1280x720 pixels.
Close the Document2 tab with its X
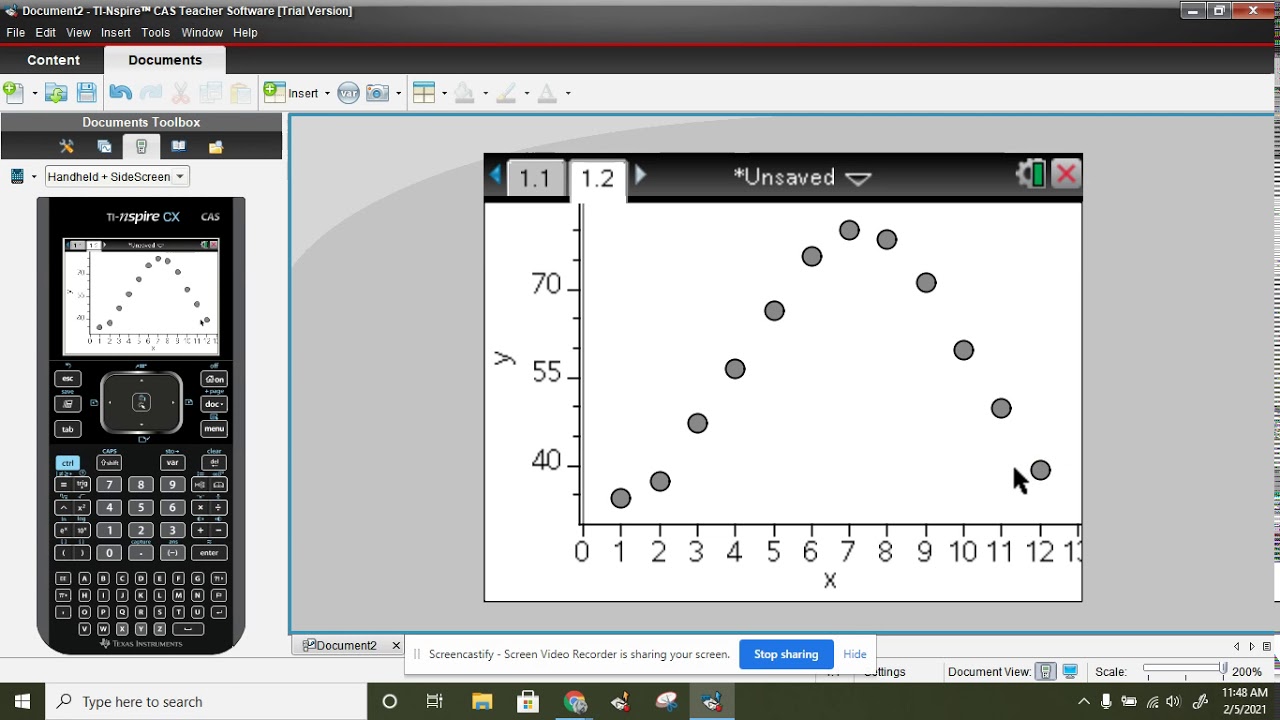tap(396, 645)
